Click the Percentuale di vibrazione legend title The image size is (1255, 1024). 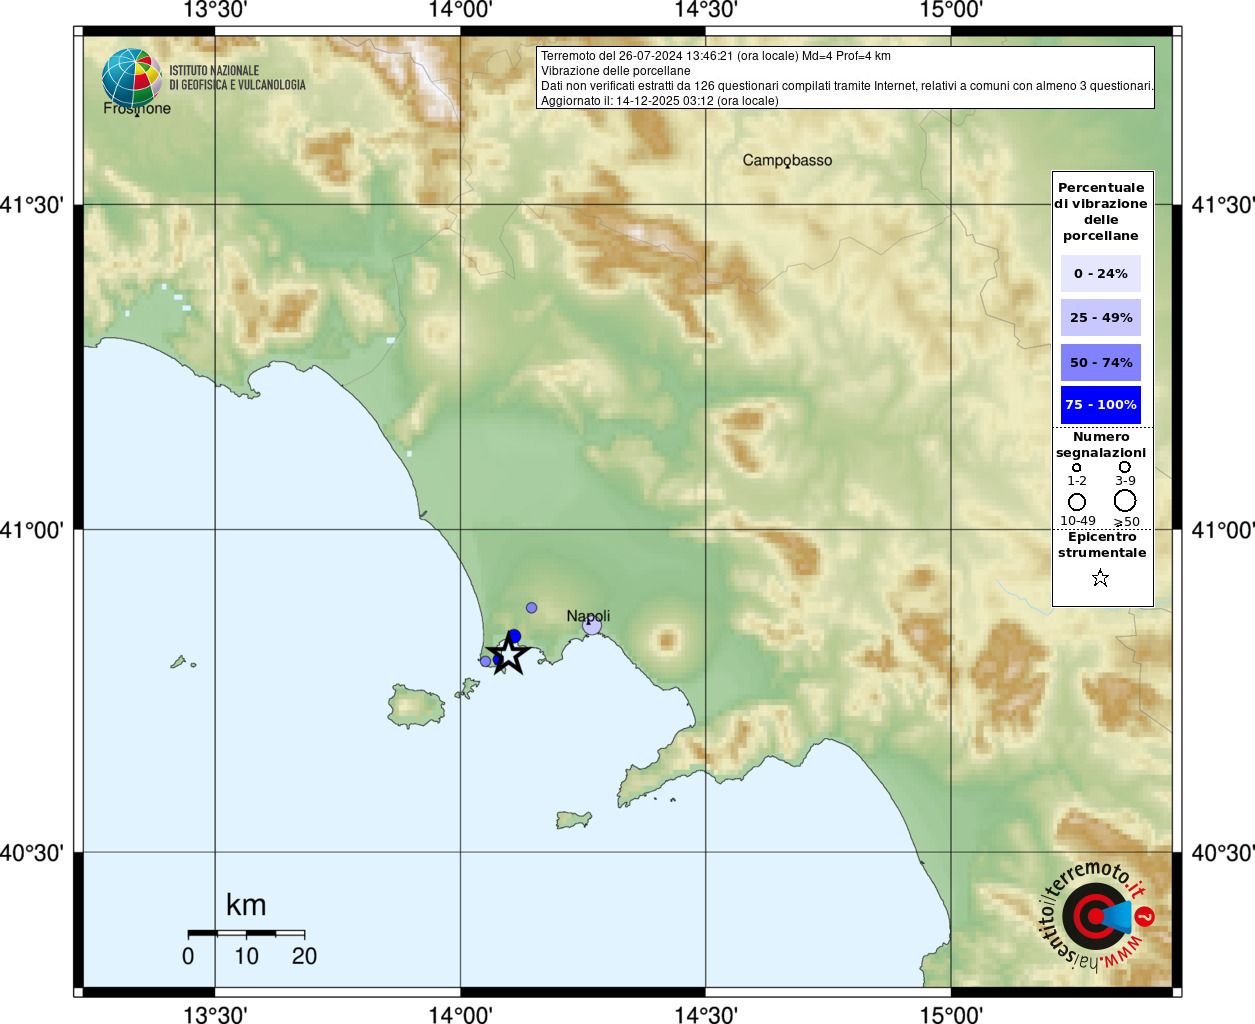tap(1100, 211)
